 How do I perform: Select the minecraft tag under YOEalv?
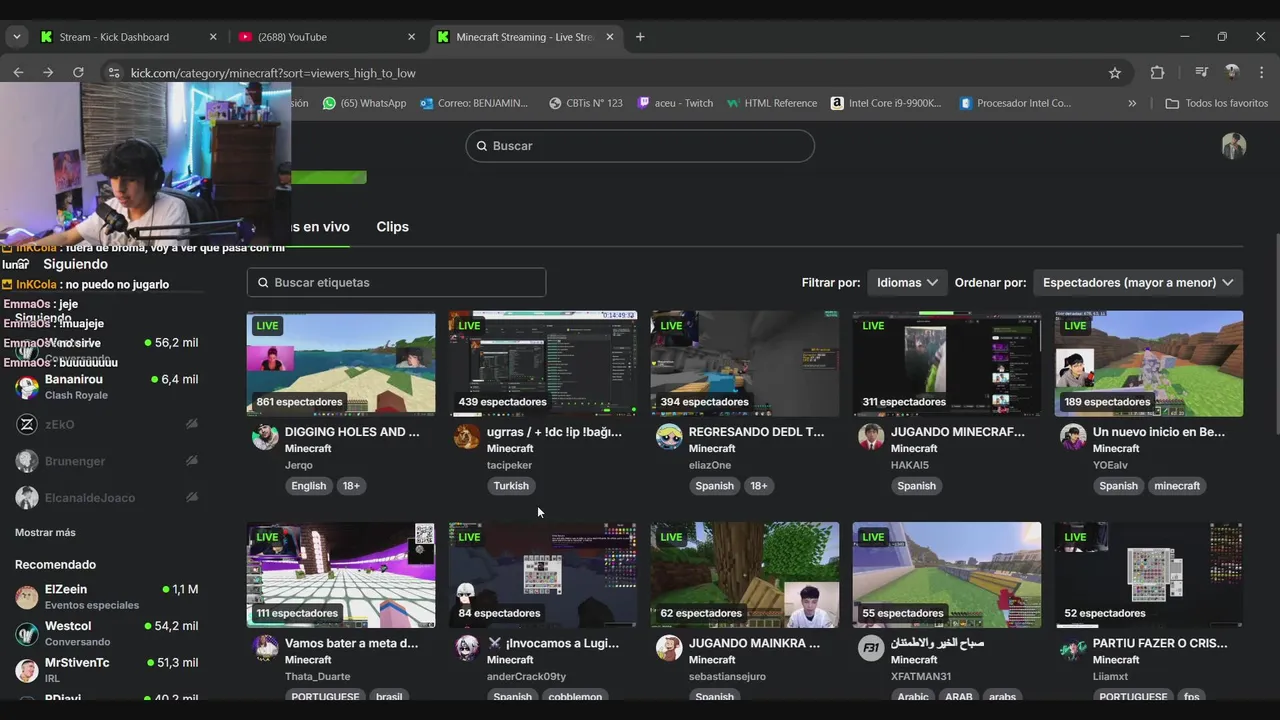click(x=1177, y=486)
